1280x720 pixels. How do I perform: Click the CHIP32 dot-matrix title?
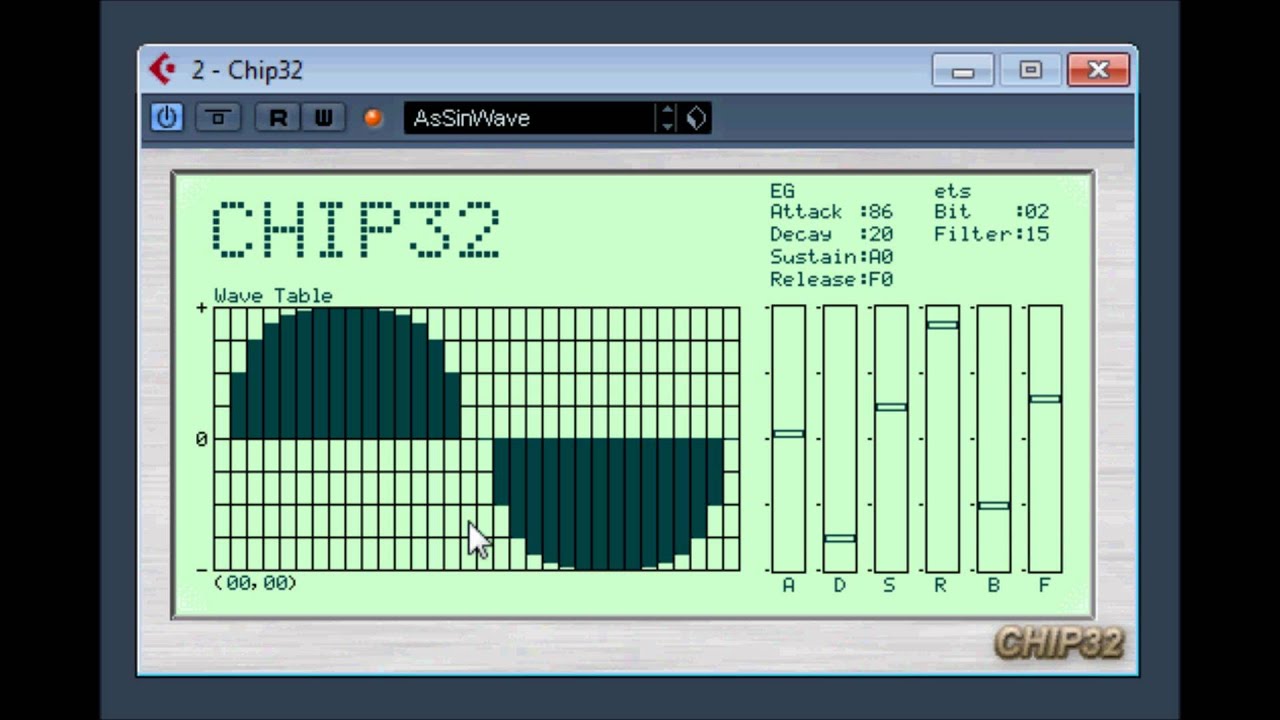356,230
